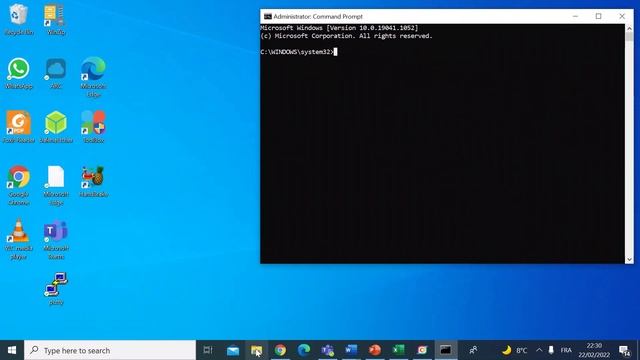Switch to Excel in the taskbar
This screenshot has height=360, width=640.
(x=398, y=350)
